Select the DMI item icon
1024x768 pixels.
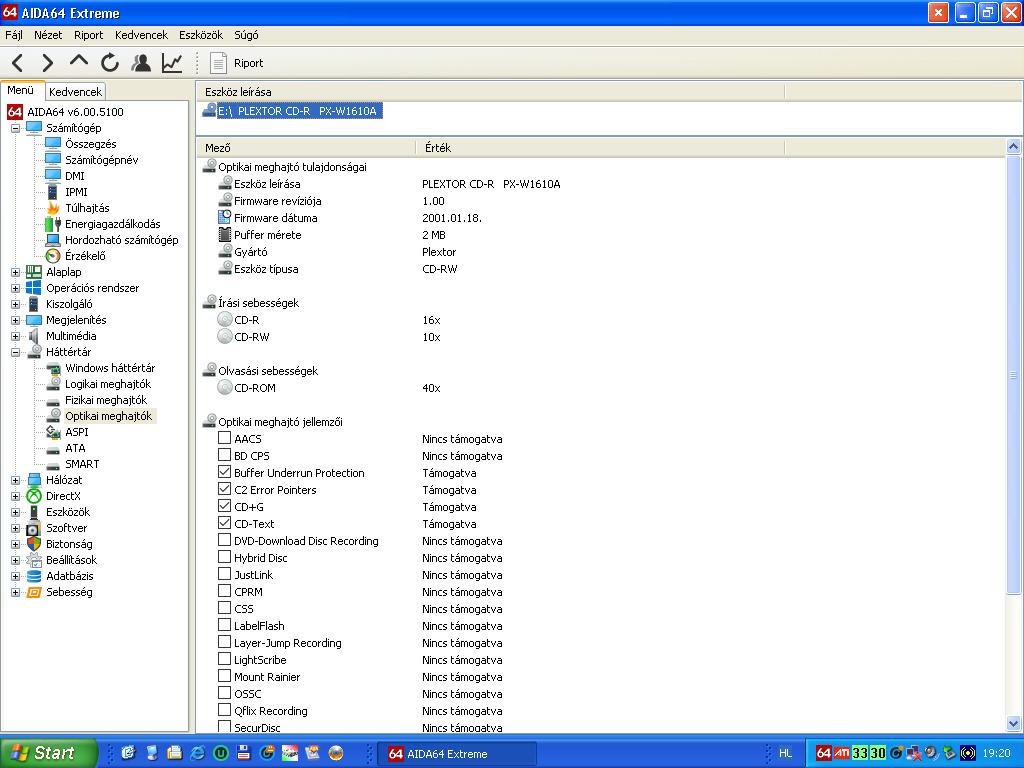53,176
